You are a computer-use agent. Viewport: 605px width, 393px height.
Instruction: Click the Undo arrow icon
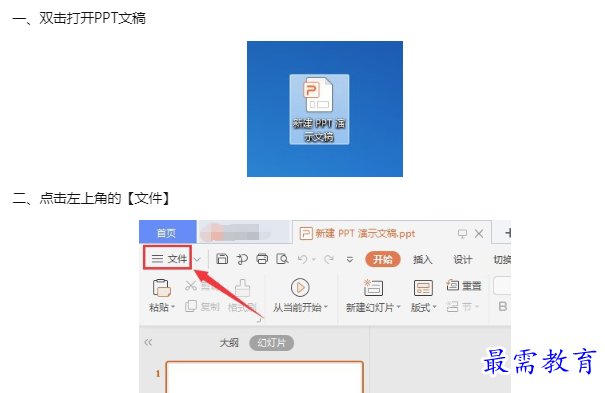[303, 259]
